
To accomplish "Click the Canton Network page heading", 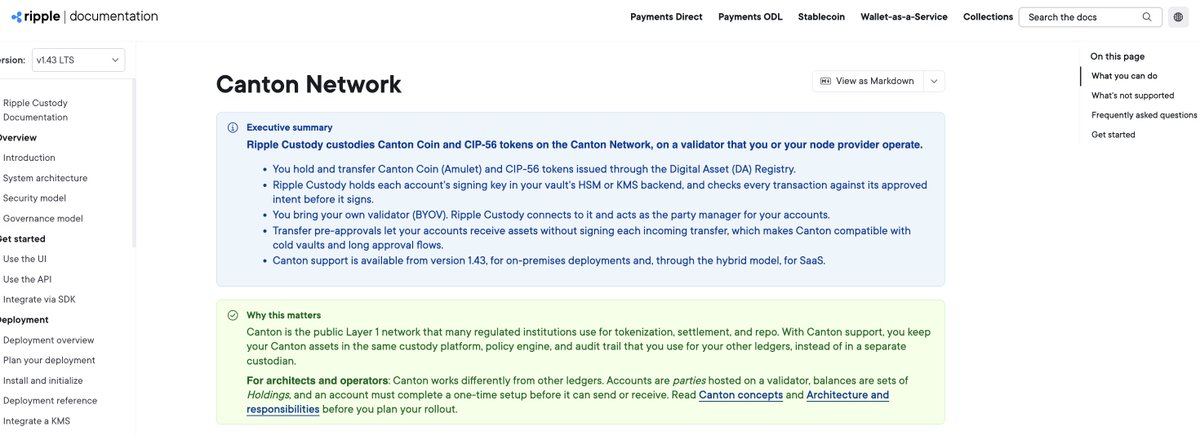I will pyautogui.click(x=309, y=84).
